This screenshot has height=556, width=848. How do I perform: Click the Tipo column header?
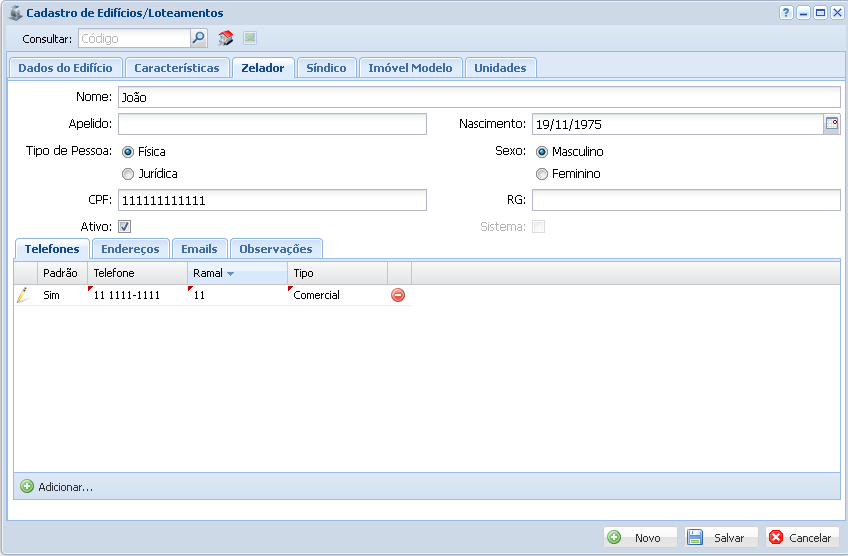pyautogui.click(x=337, y=273)
